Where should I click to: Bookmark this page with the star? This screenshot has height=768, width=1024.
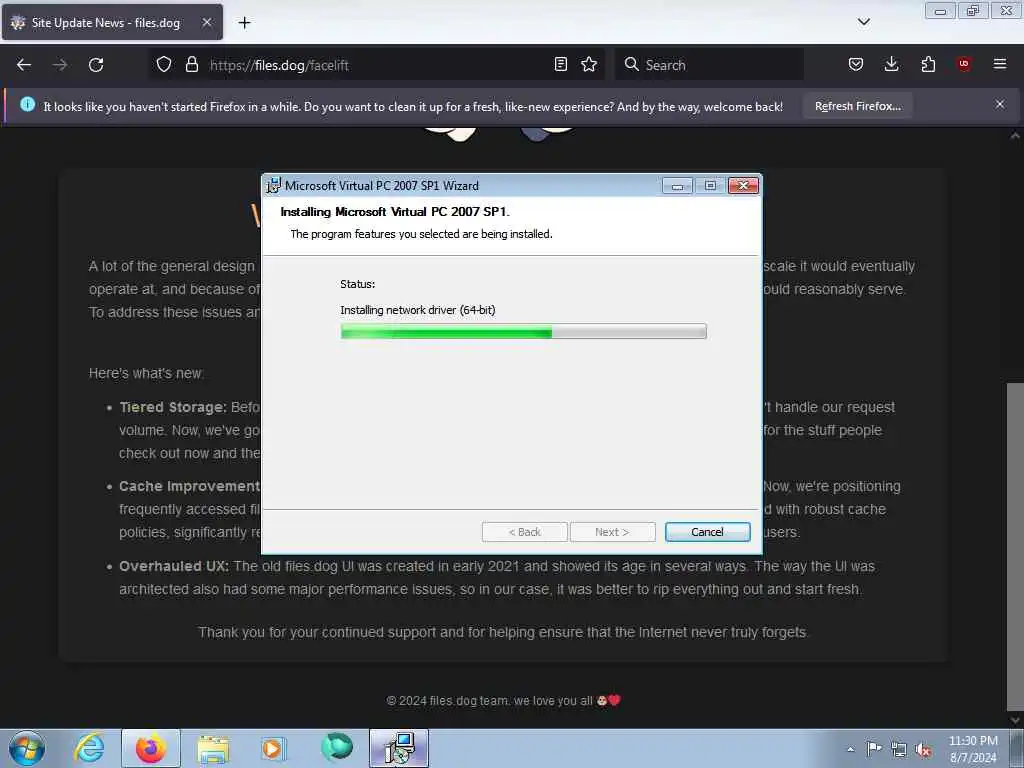coord(589,64)
